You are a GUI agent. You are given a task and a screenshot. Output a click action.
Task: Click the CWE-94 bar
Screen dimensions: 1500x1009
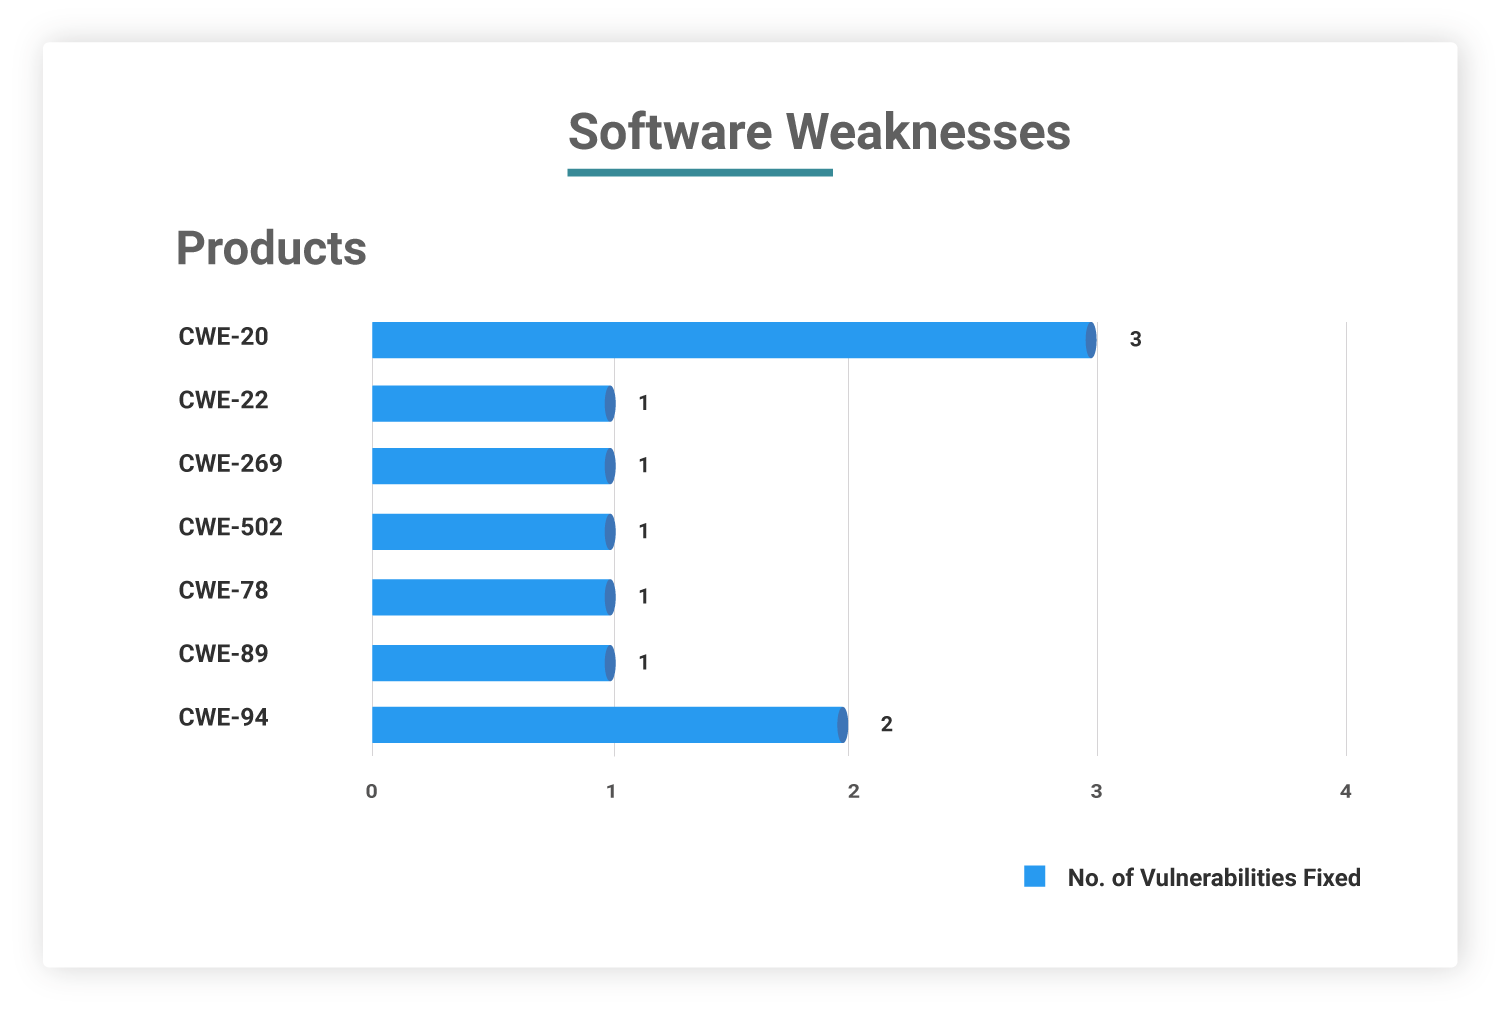(x=609, y=725)
